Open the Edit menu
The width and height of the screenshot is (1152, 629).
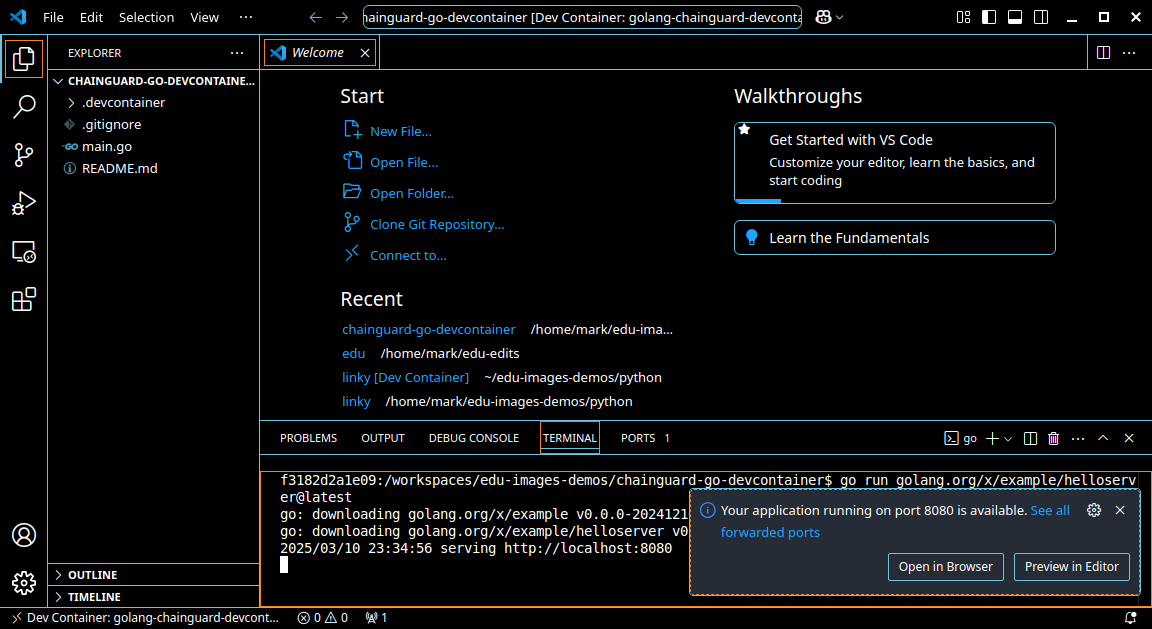click(x=91, y=17)
